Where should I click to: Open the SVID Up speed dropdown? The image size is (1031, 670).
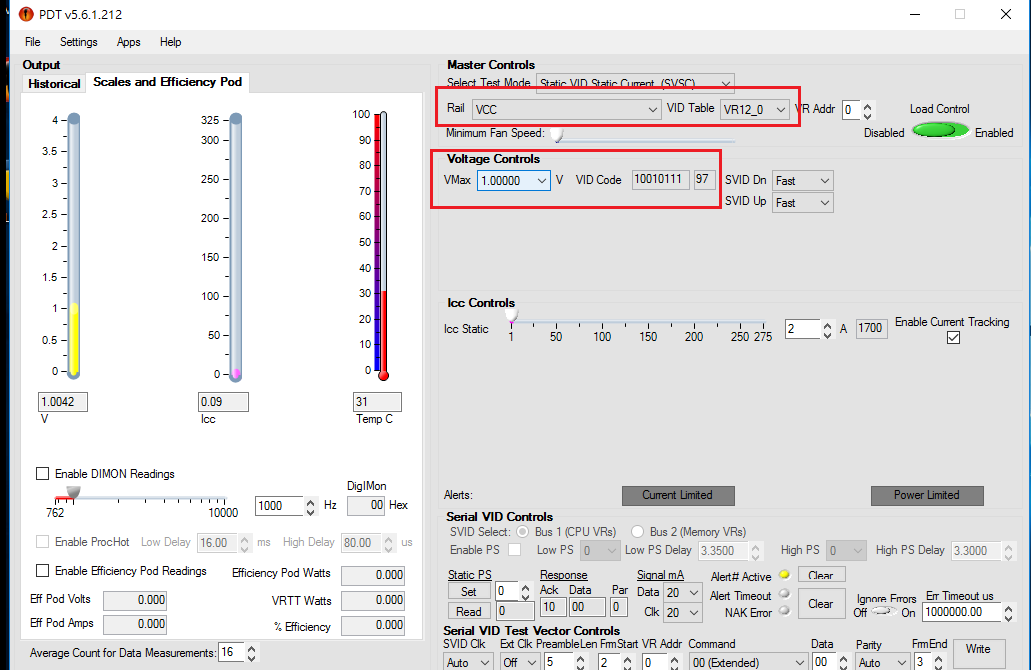coord(802,203)
